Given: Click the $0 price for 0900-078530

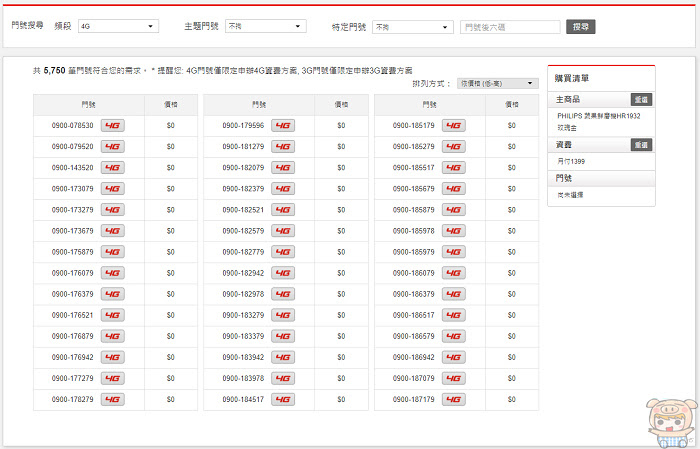Looking at the screenshot, I should tap(171, 125).
